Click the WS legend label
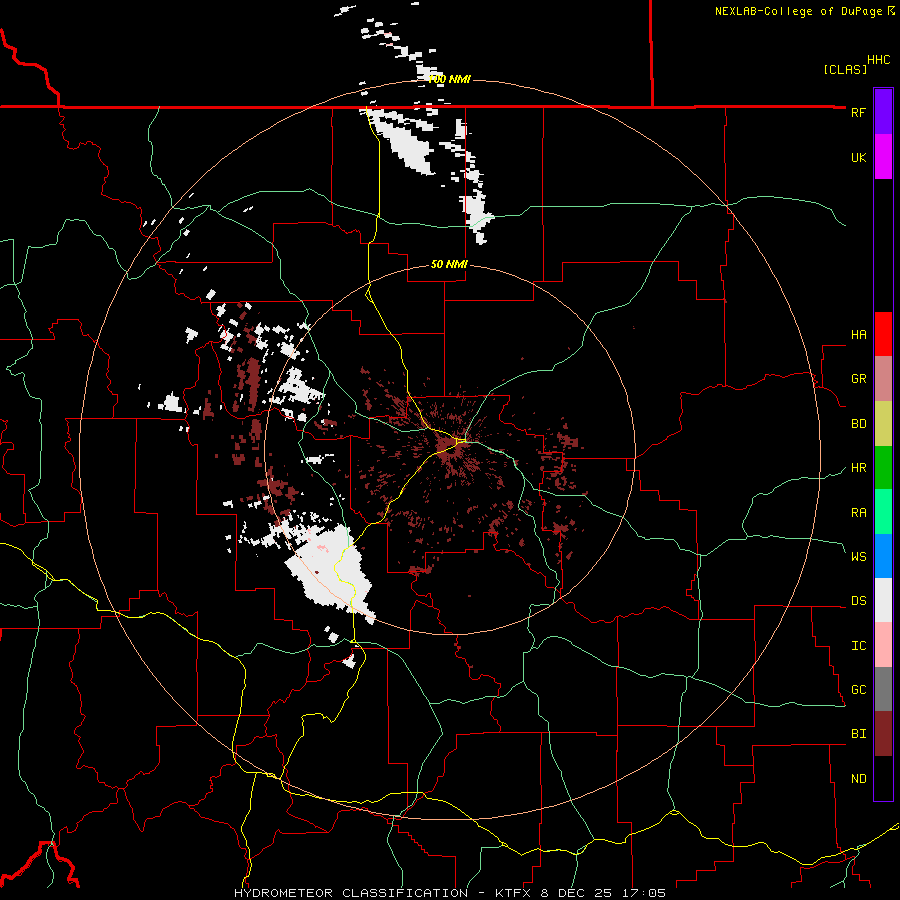 (x=858, y=557)
